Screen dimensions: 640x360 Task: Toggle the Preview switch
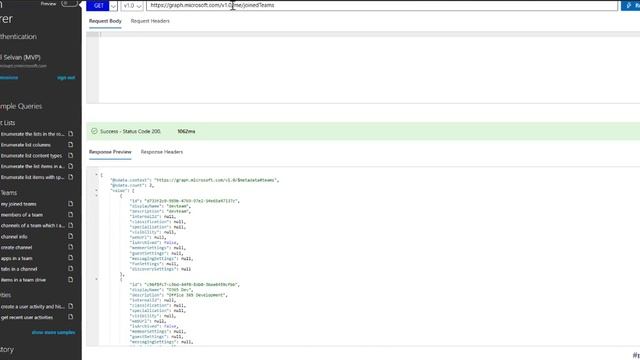coord(69,3)
